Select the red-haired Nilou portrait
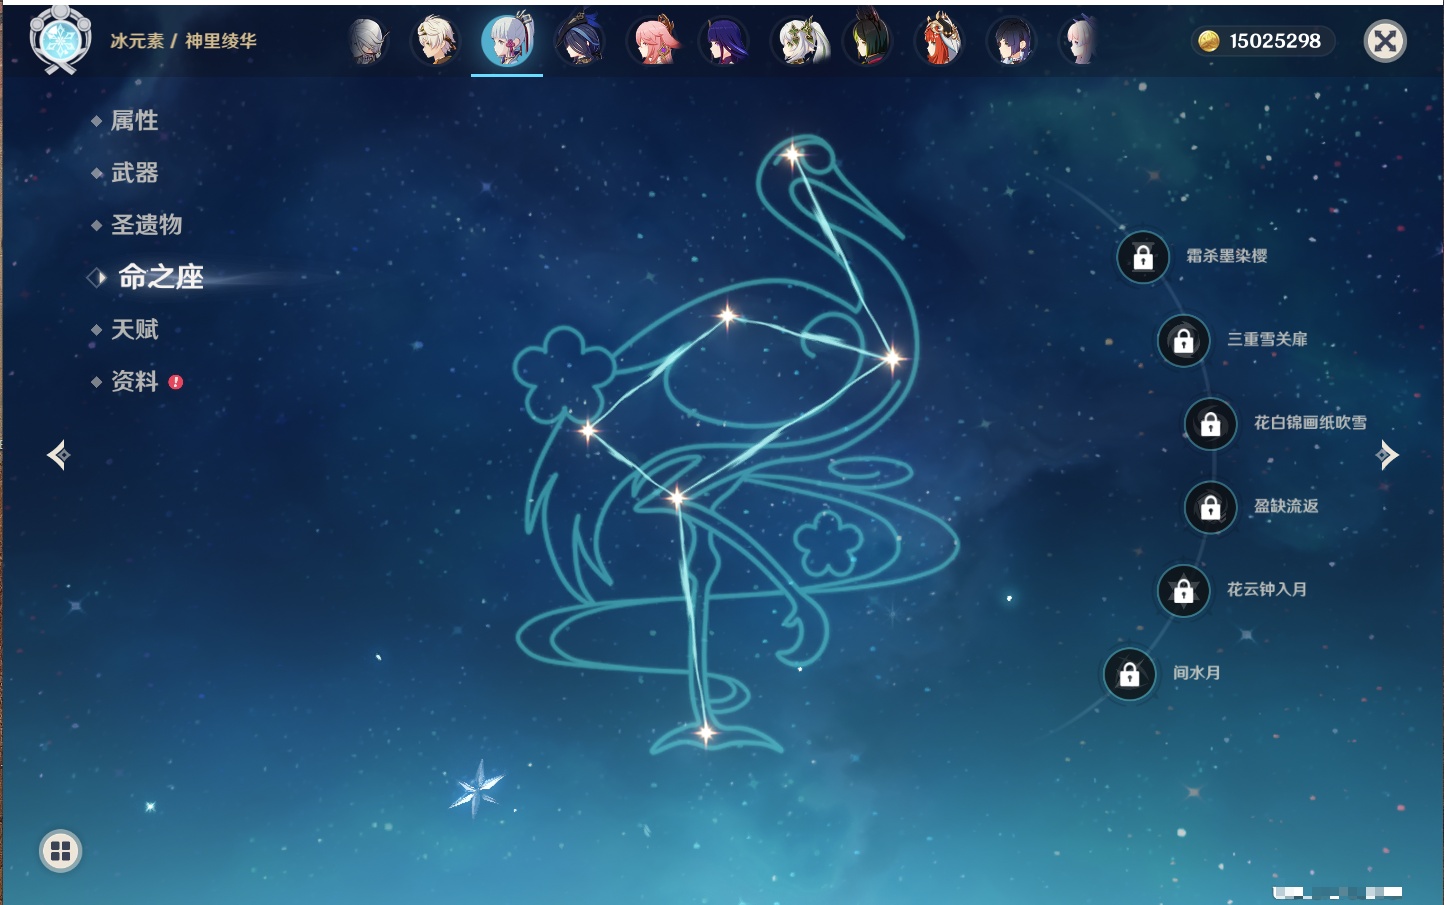This screenshot has width=1444, height=905. 939,41
